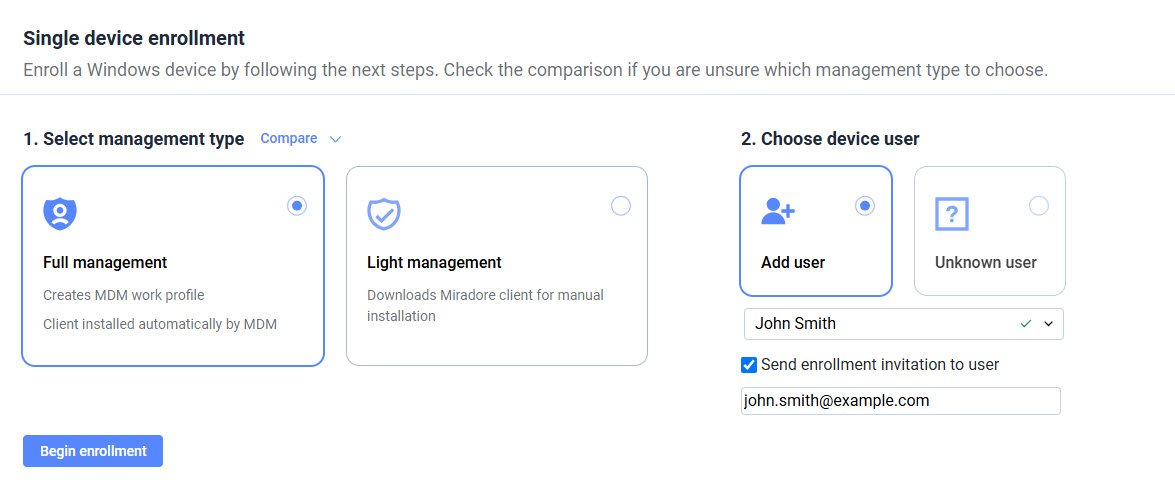This screenshot has width=1175, height=486.
Task: Expand the Compare chevron arrow
Action: click(x=335, y=139)
